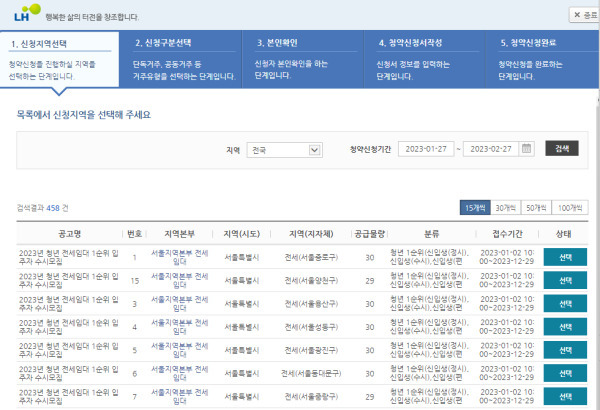Click 전세(서울용산구) cell
Screen dimensions: 600x410
tap(311, 304)
